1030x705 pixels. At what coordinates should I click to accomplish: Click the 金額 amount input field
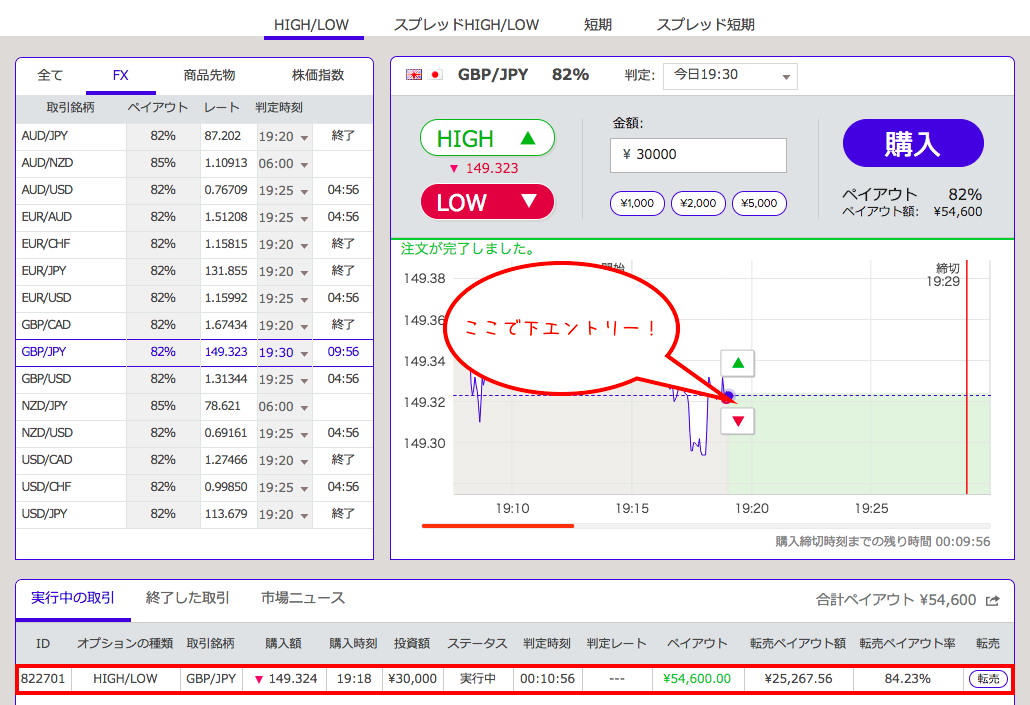point(698,155)
